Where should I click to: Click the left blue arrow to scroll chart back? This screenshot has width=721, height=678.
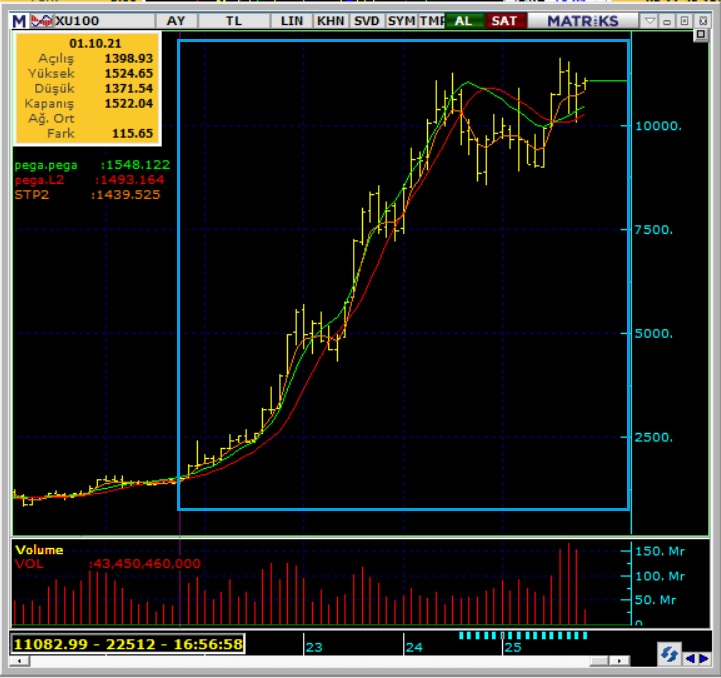(x=689, y=657)
